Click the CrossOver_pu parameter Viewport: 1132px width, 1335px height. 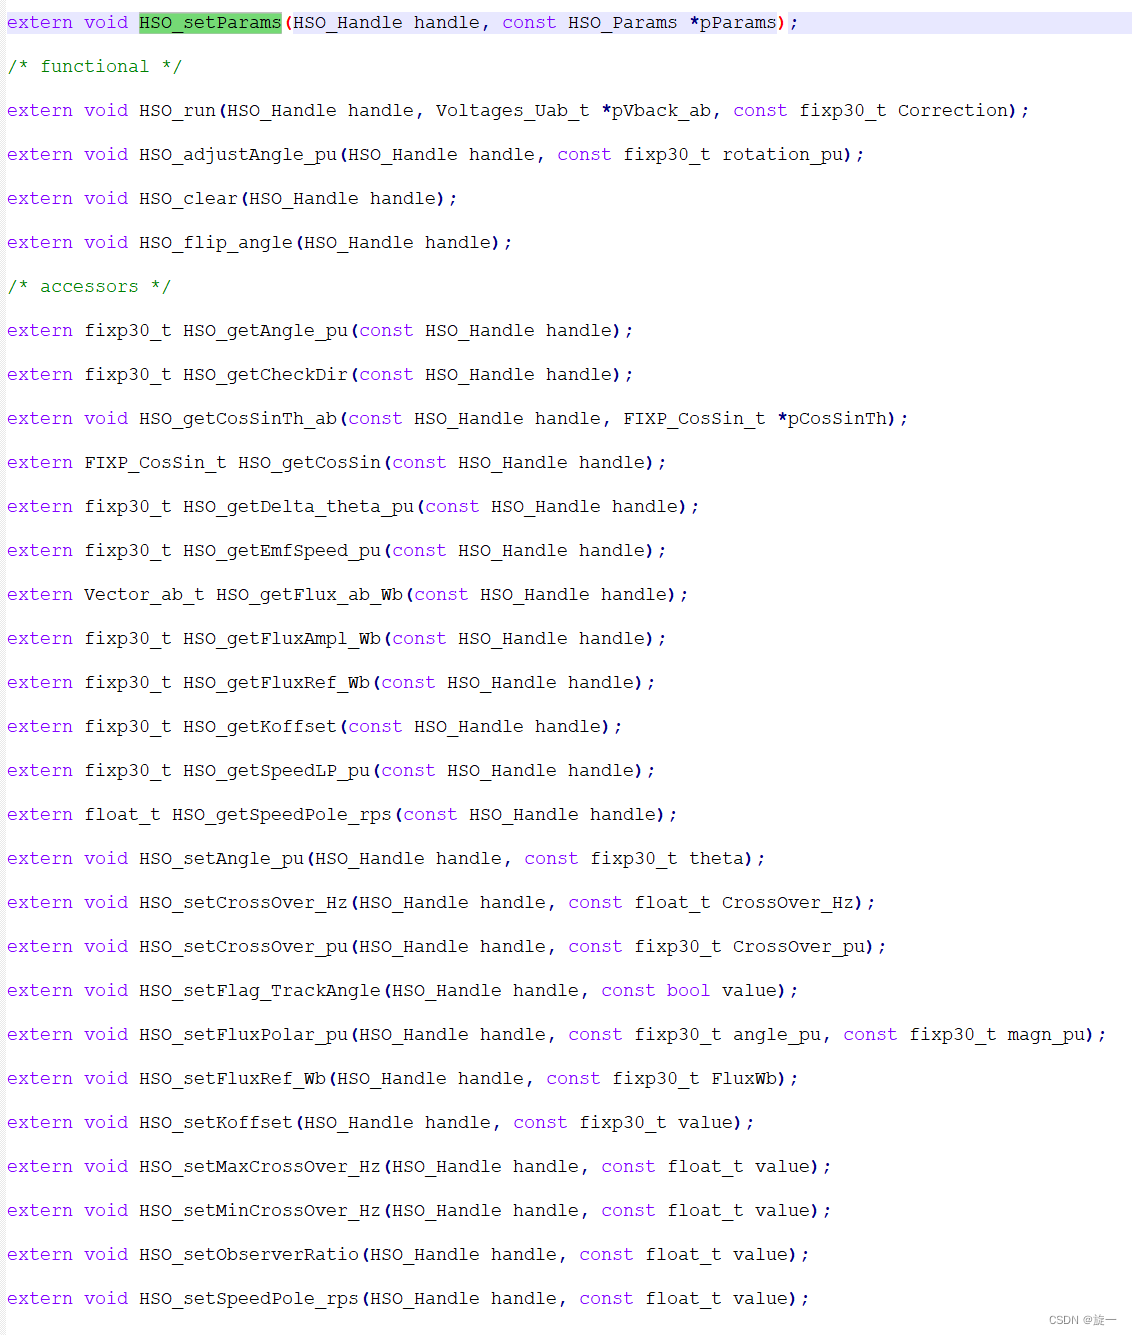799,946
